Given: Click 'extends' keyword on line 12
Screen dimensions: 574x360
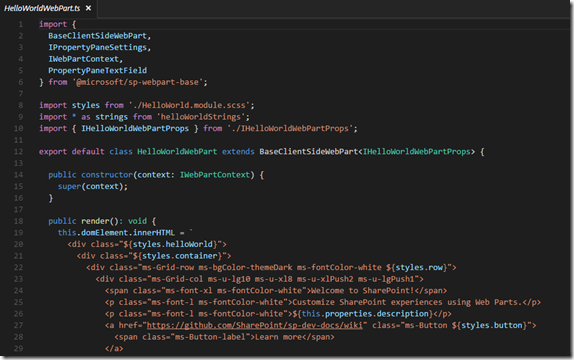Looking at the screenshot, I should point(238,152).
